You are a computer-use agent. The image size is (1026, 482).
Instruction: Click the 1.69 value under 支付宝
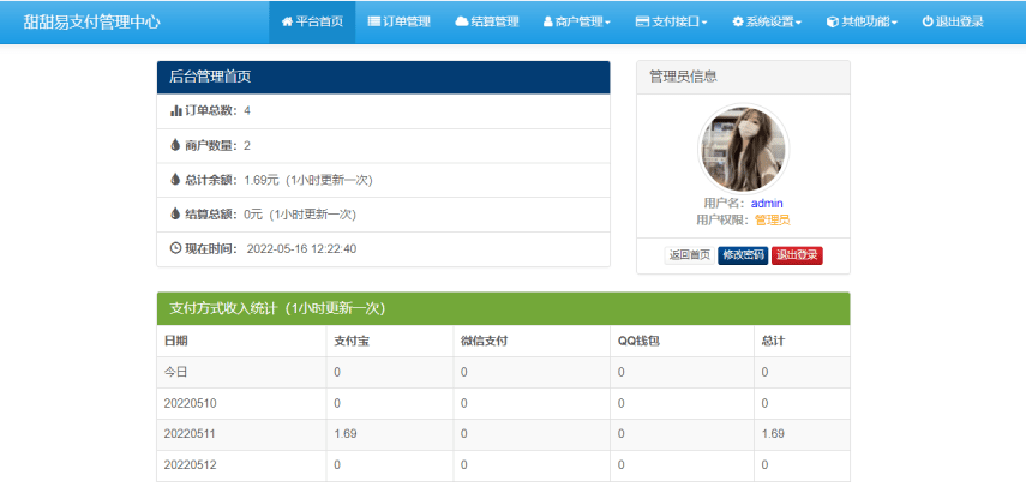point(345,434)
